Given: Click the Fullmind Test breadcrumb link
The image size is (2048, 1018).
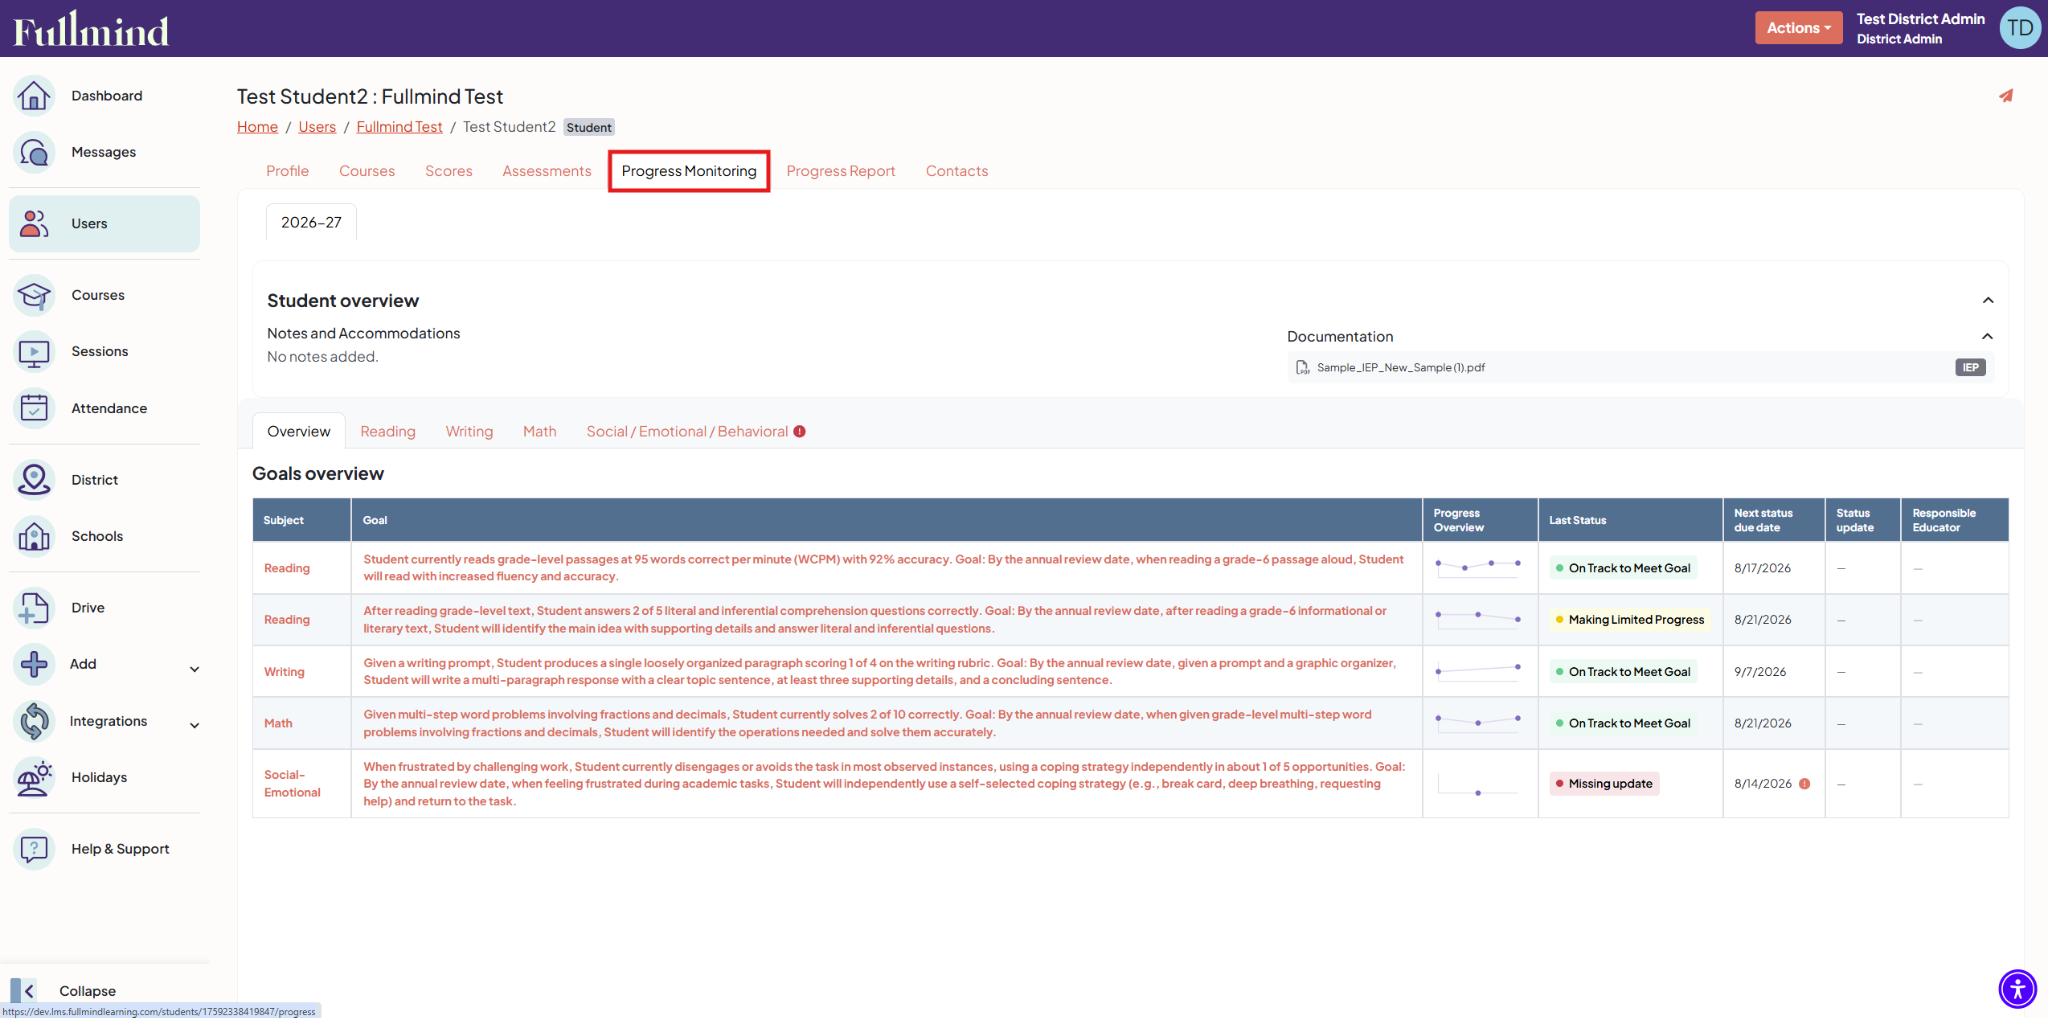Looking at the screenshot, I should 400,127.
